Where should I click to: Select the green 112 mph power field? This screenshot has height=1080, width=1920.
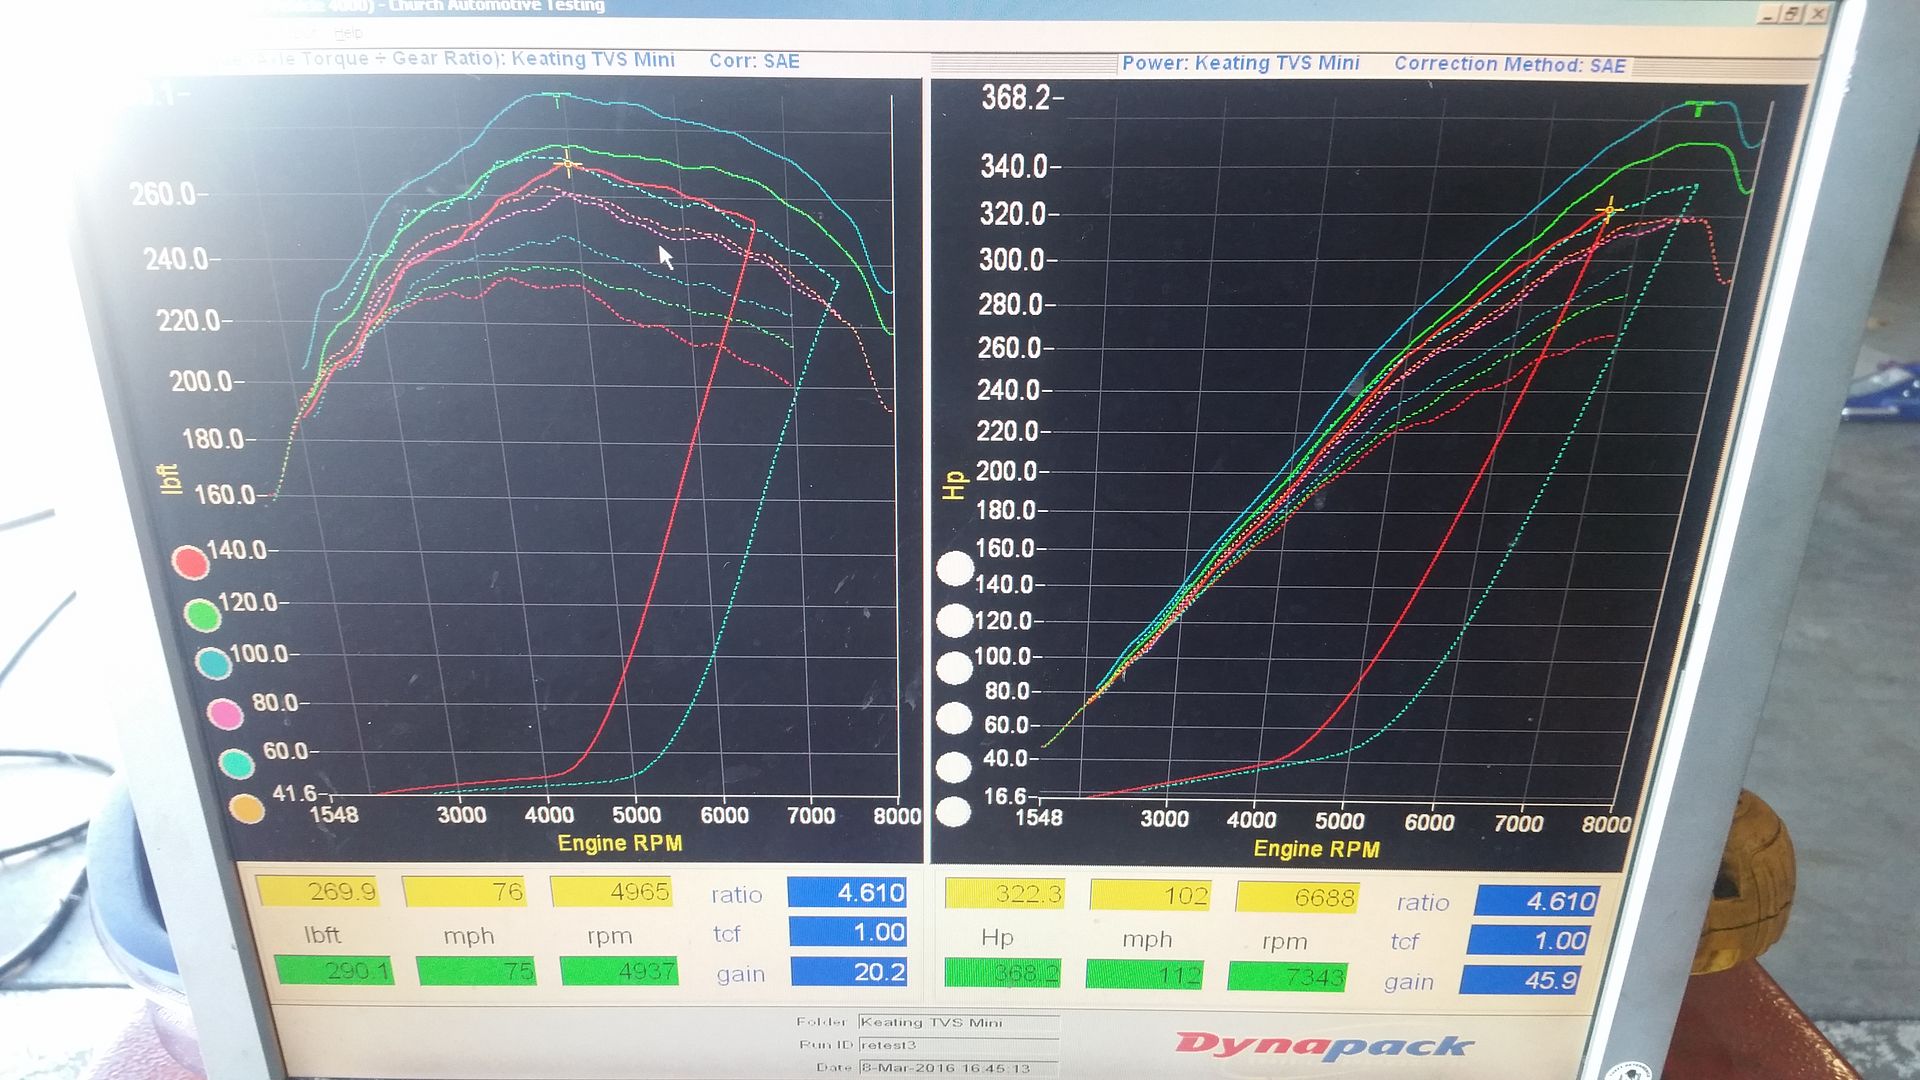(1144, 975)
